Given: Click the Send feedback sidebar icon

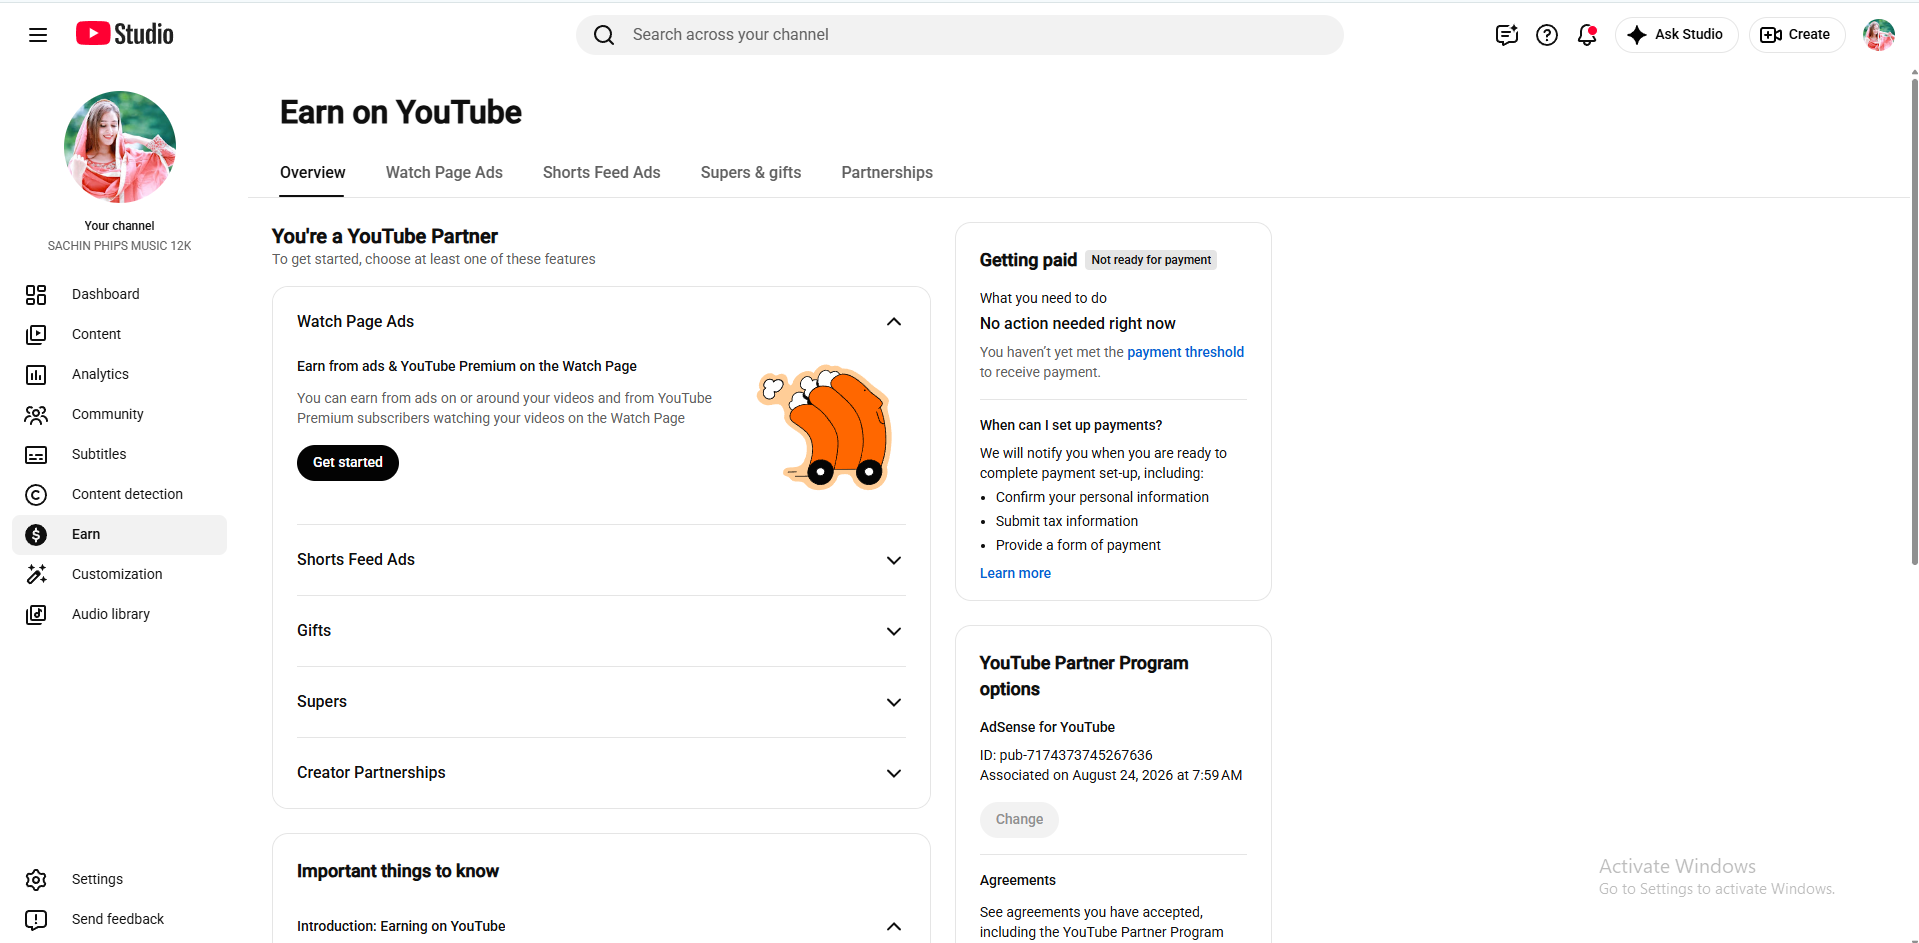Looking at the screenshot, I should tap(36, 919).
